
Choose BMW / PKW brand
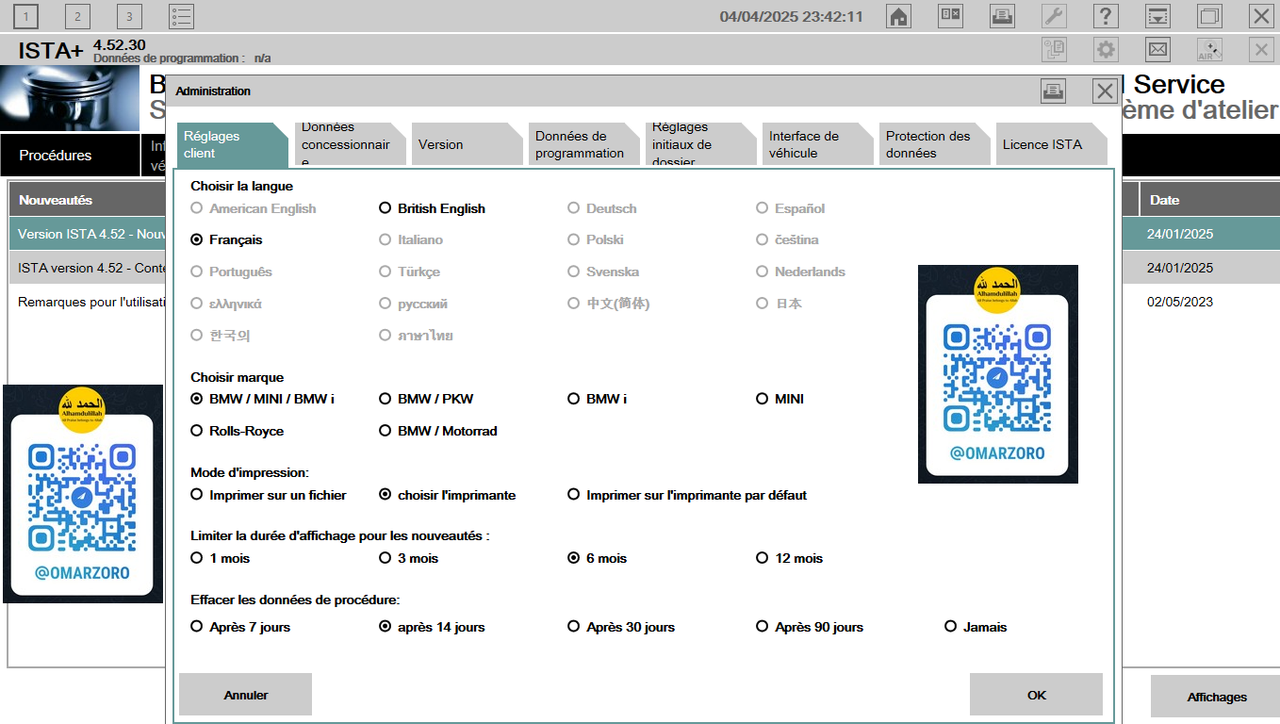click(x=426, y=399)
